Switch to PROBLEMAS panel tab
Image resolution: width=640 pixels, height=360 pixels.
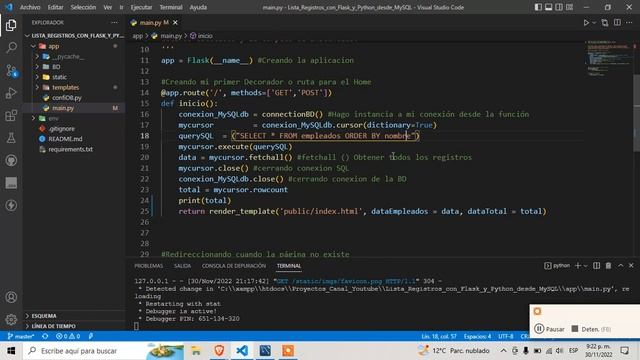click(149, 266)
